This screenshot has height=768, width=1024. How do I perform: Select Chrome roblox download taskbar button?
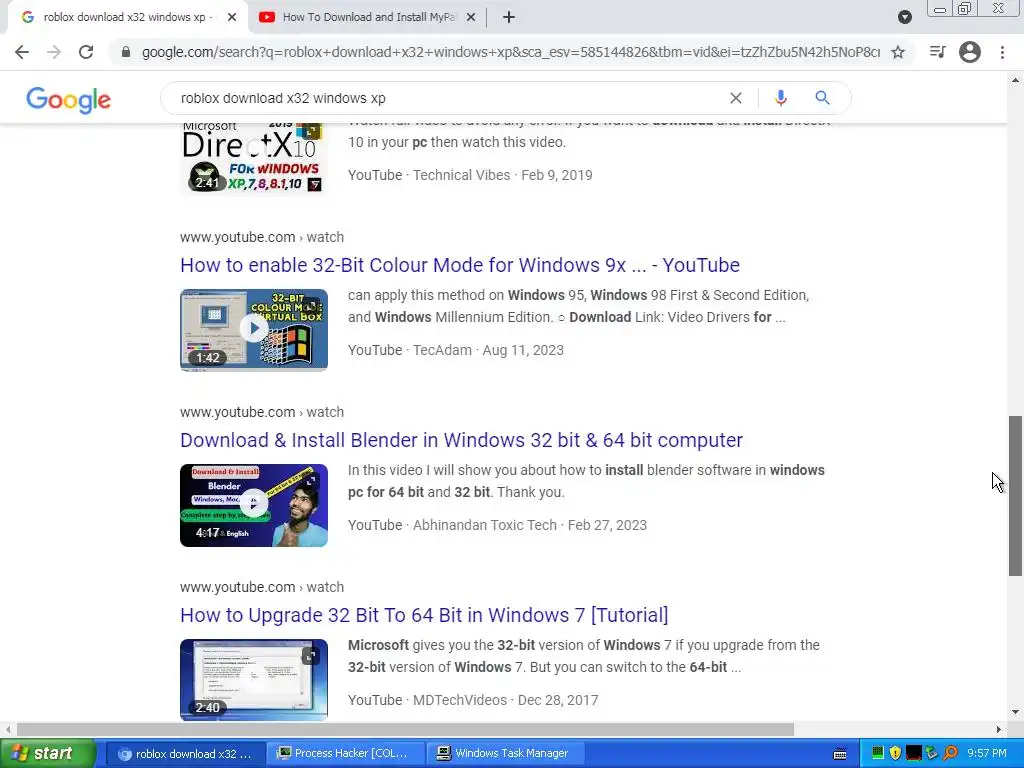click(185, 754)
